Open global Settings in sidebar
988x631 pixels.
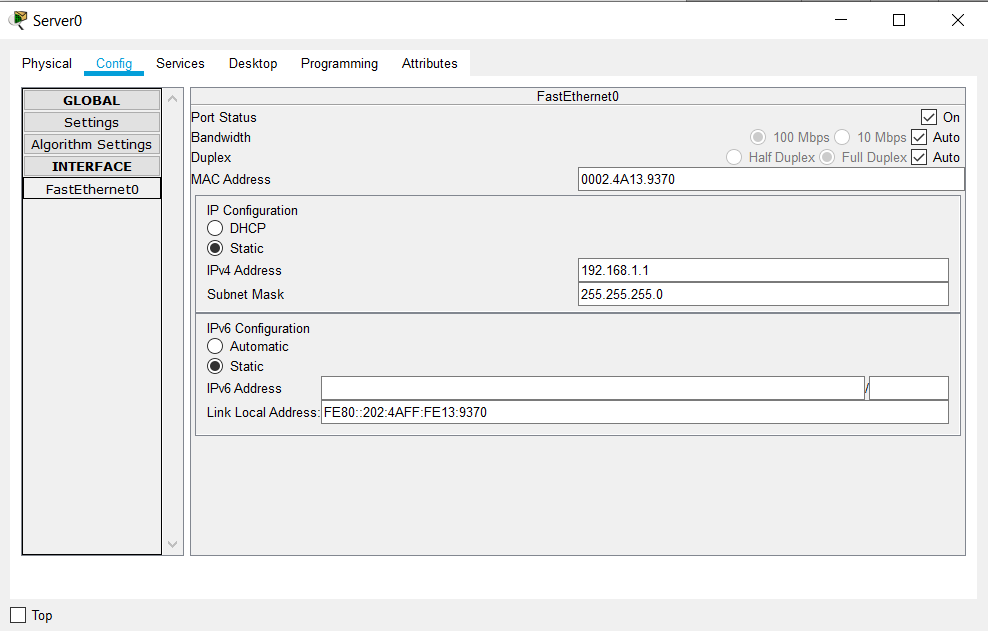tap(92, 122)
